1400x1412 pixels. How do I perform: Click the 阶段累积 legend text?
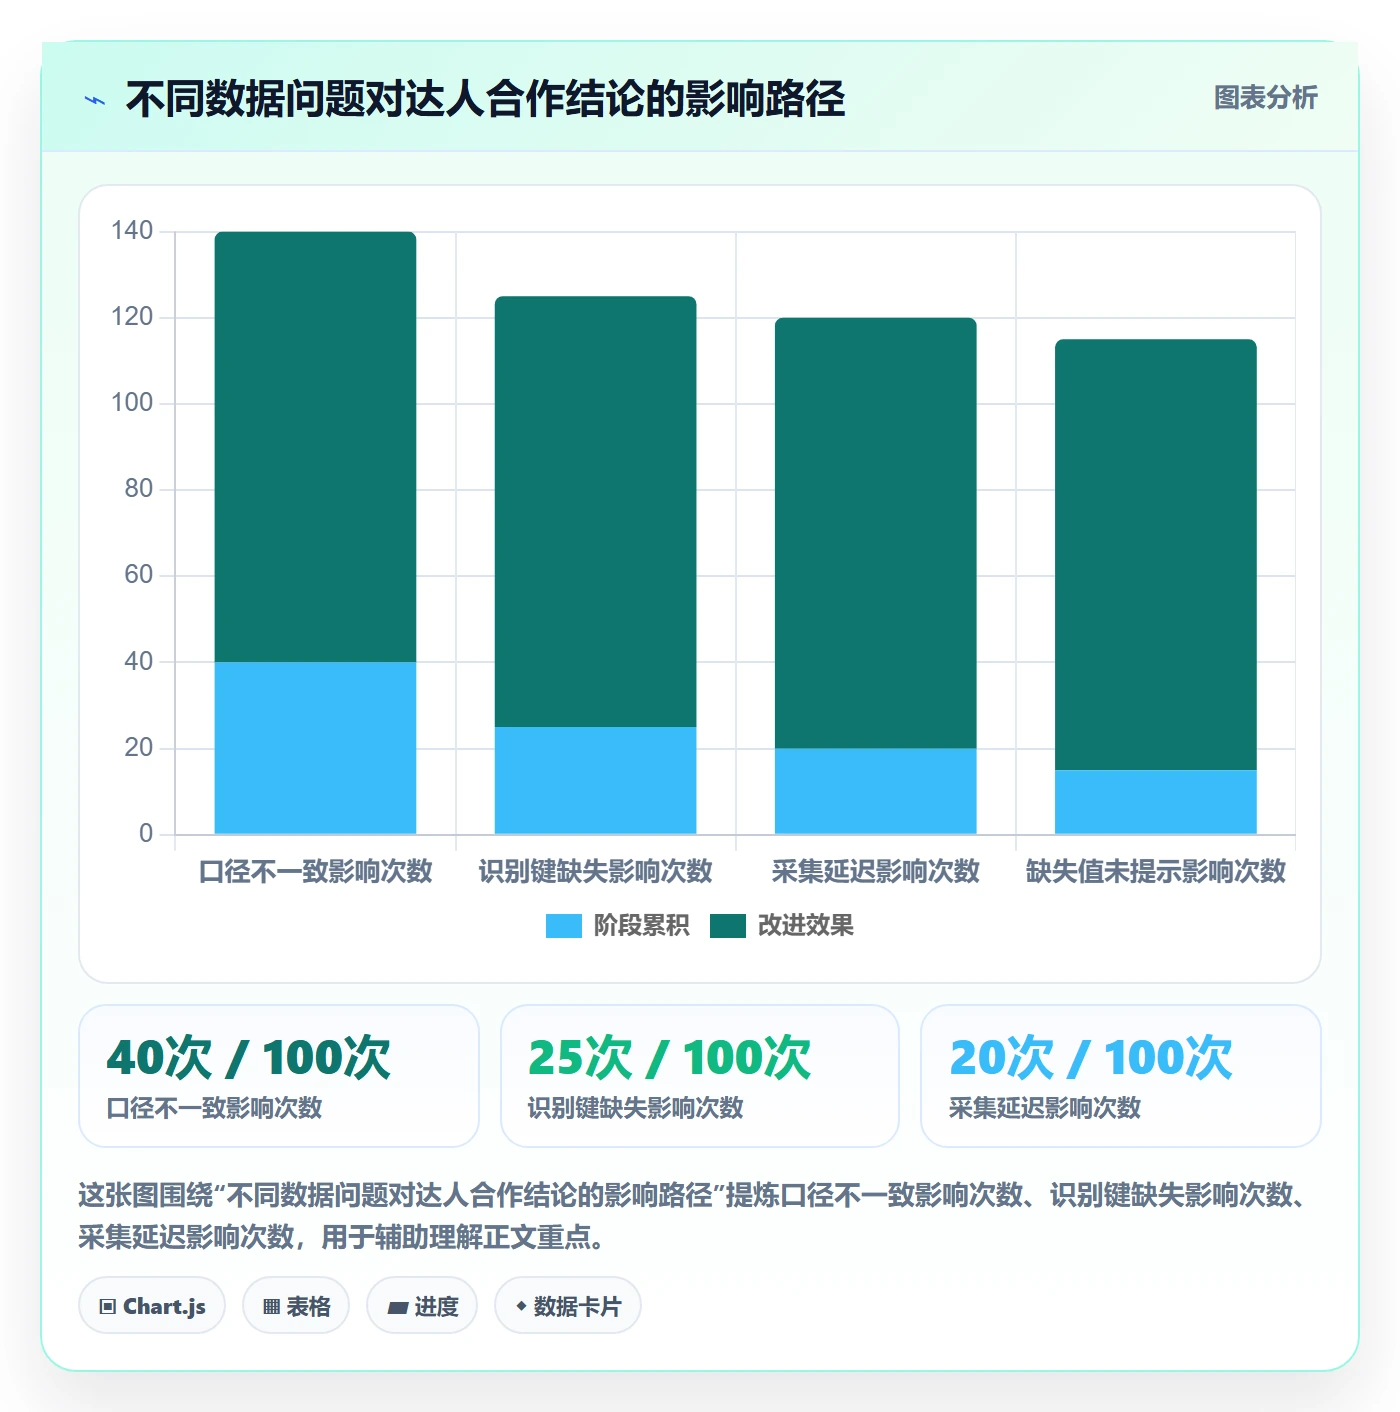[641, 926]
